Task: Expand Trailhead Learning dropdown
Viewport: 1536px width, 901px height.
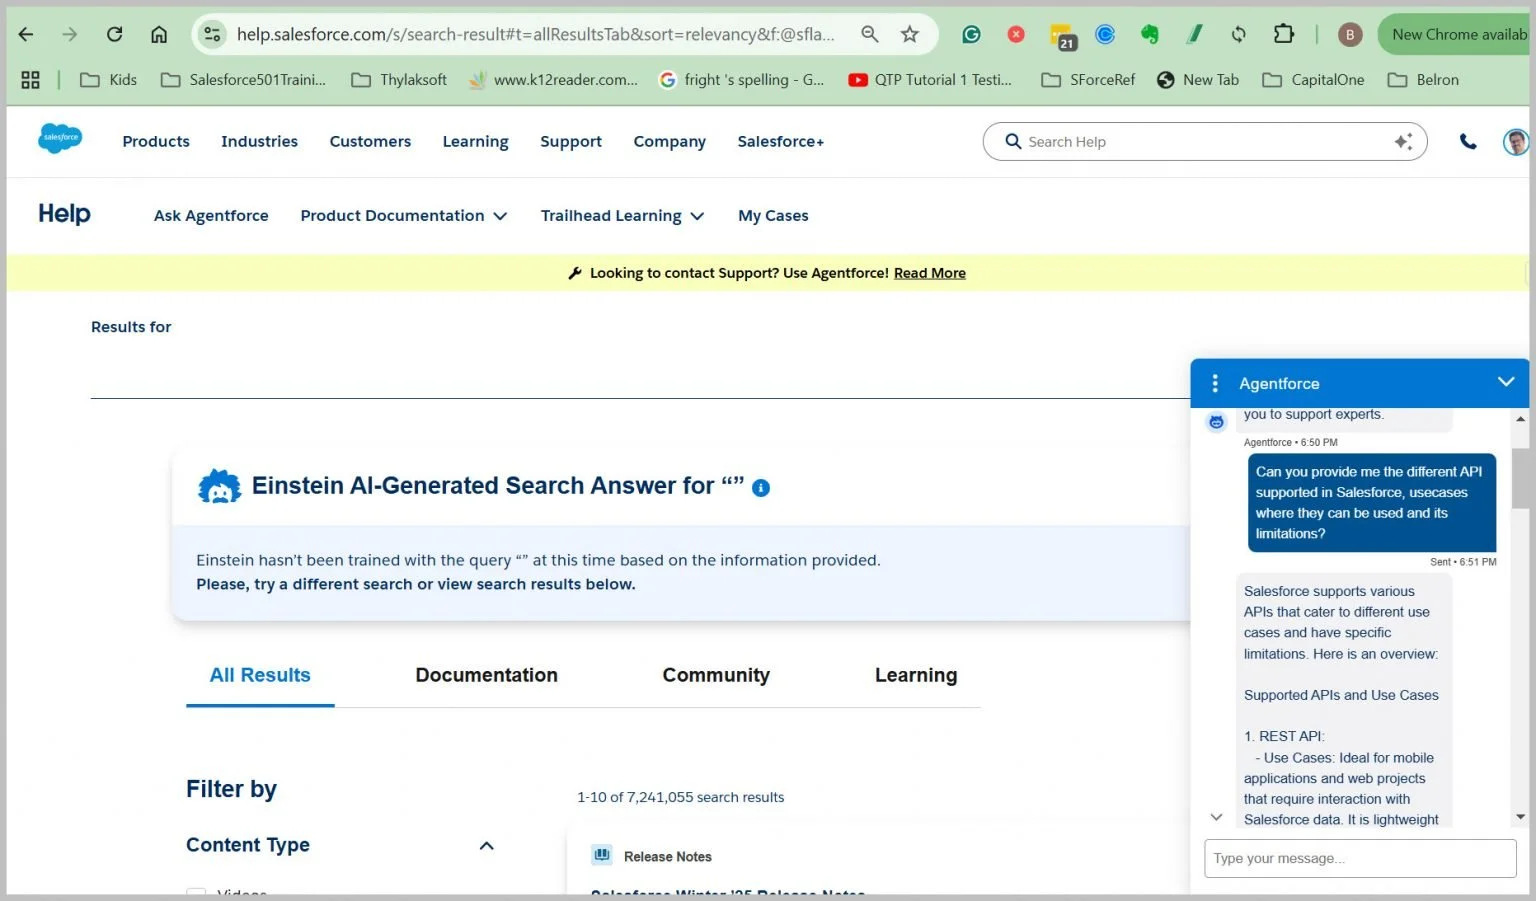Action: [622, 215]
